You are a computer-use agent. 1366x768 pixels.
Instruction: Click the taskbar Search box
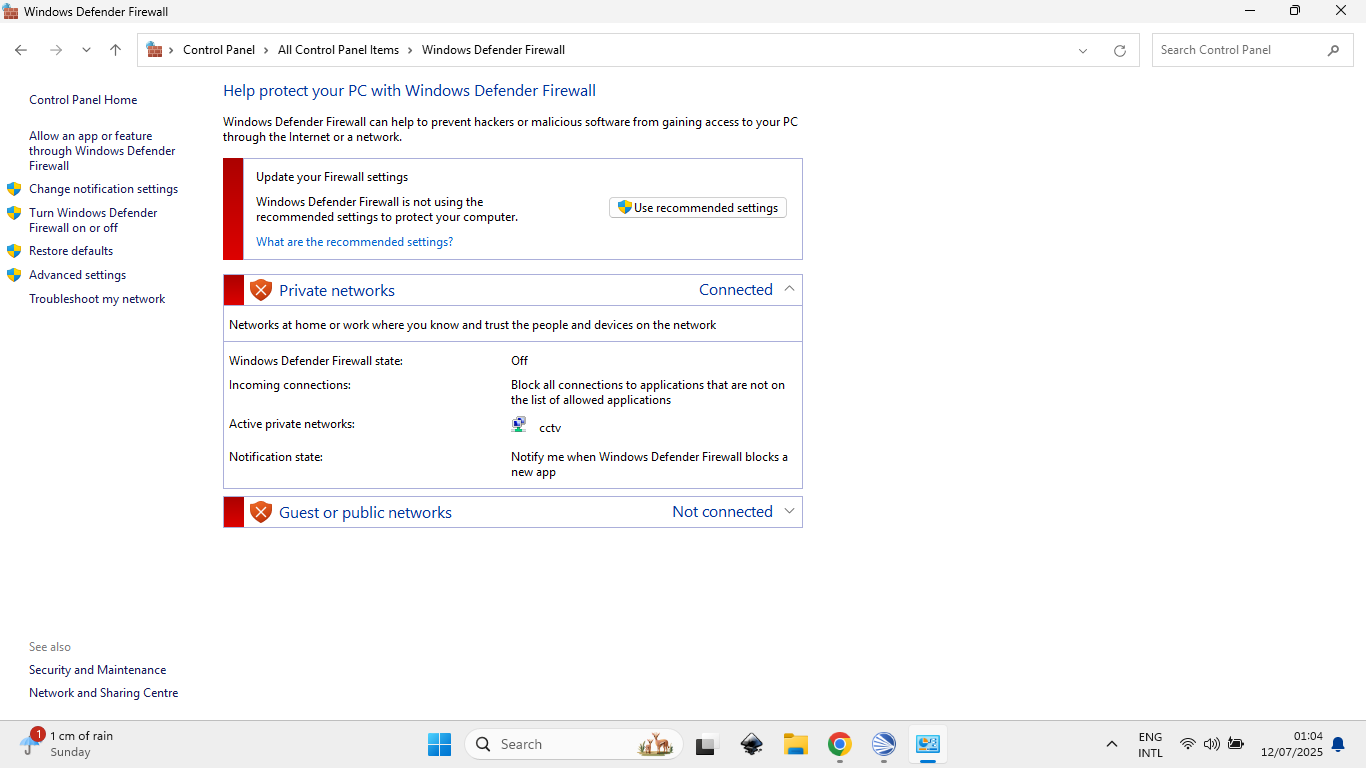pyautogui.click(x=574, y=744)
